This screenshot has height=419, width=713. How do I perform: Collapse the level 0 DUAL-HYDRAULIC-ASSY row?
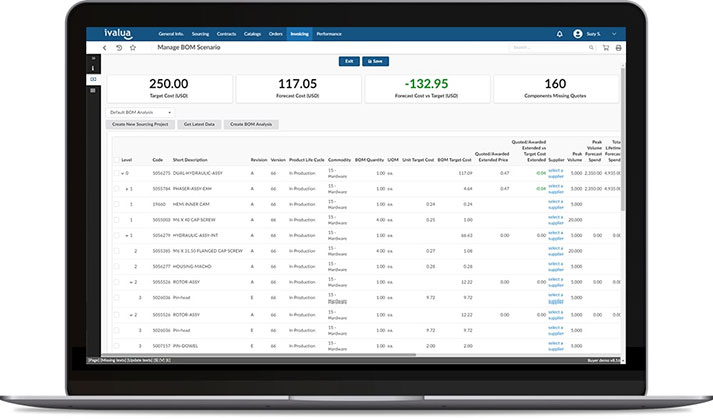[x=123, y=173]
